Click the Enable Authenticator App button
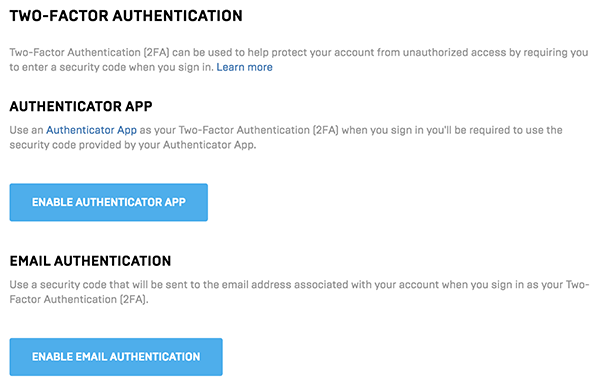This screenshot has width=600, height=386. tap(109, 202)
